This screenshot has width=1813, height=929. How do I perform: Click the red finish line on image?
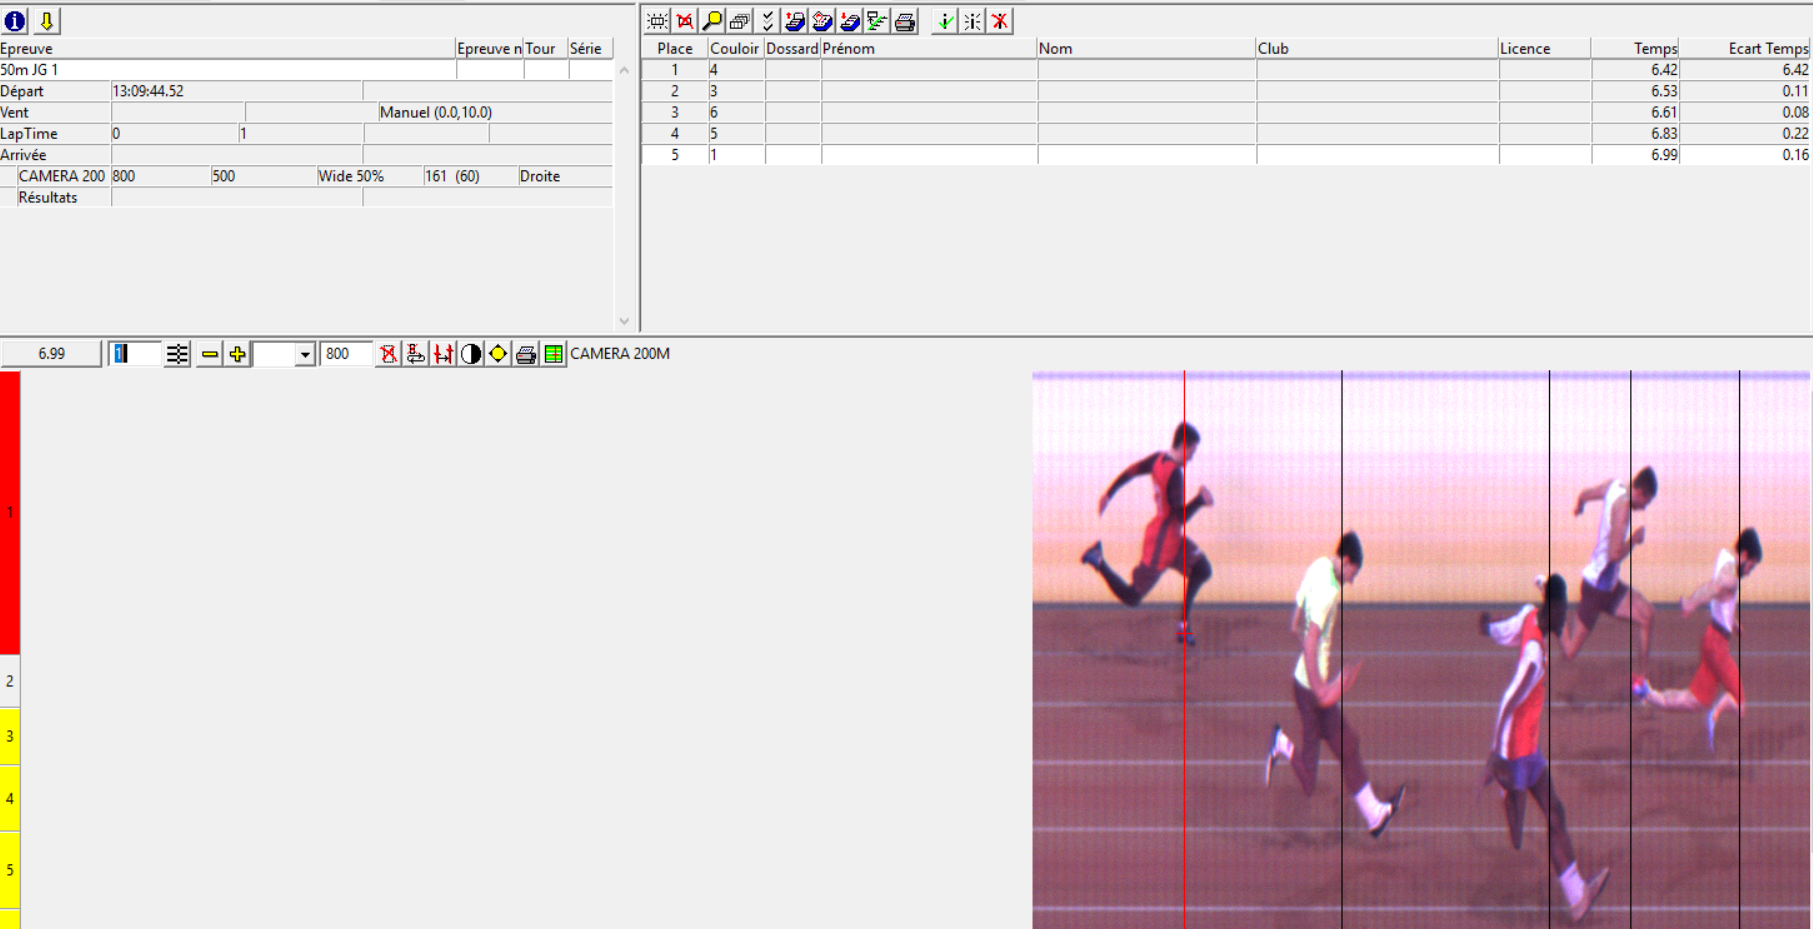(x=1185, y=650)
